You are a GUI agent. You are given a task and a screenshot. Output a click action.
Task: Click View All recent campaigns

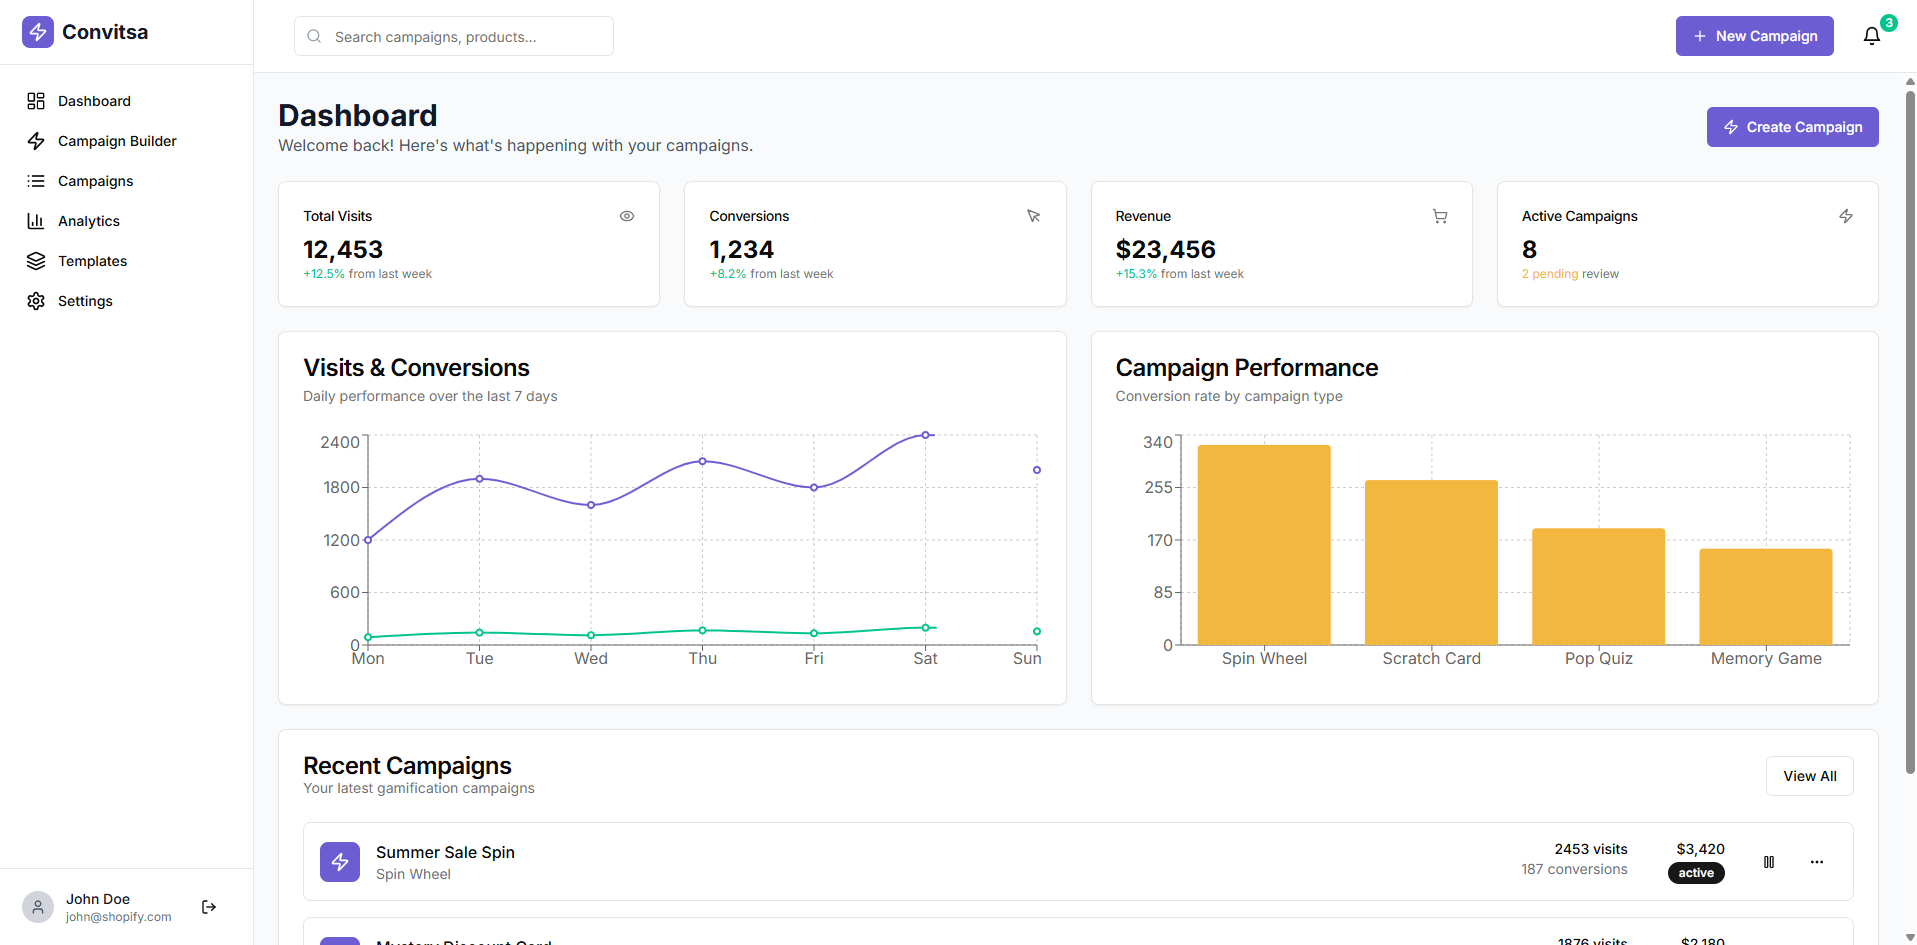(x=1810, y=776)
